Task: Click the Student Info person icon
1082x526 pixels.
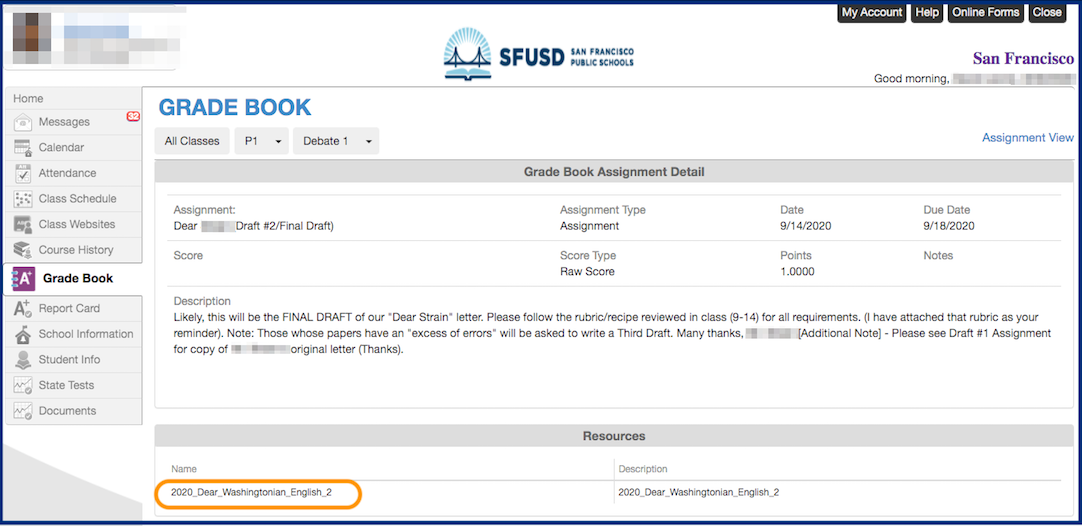Action: [22, 360]
